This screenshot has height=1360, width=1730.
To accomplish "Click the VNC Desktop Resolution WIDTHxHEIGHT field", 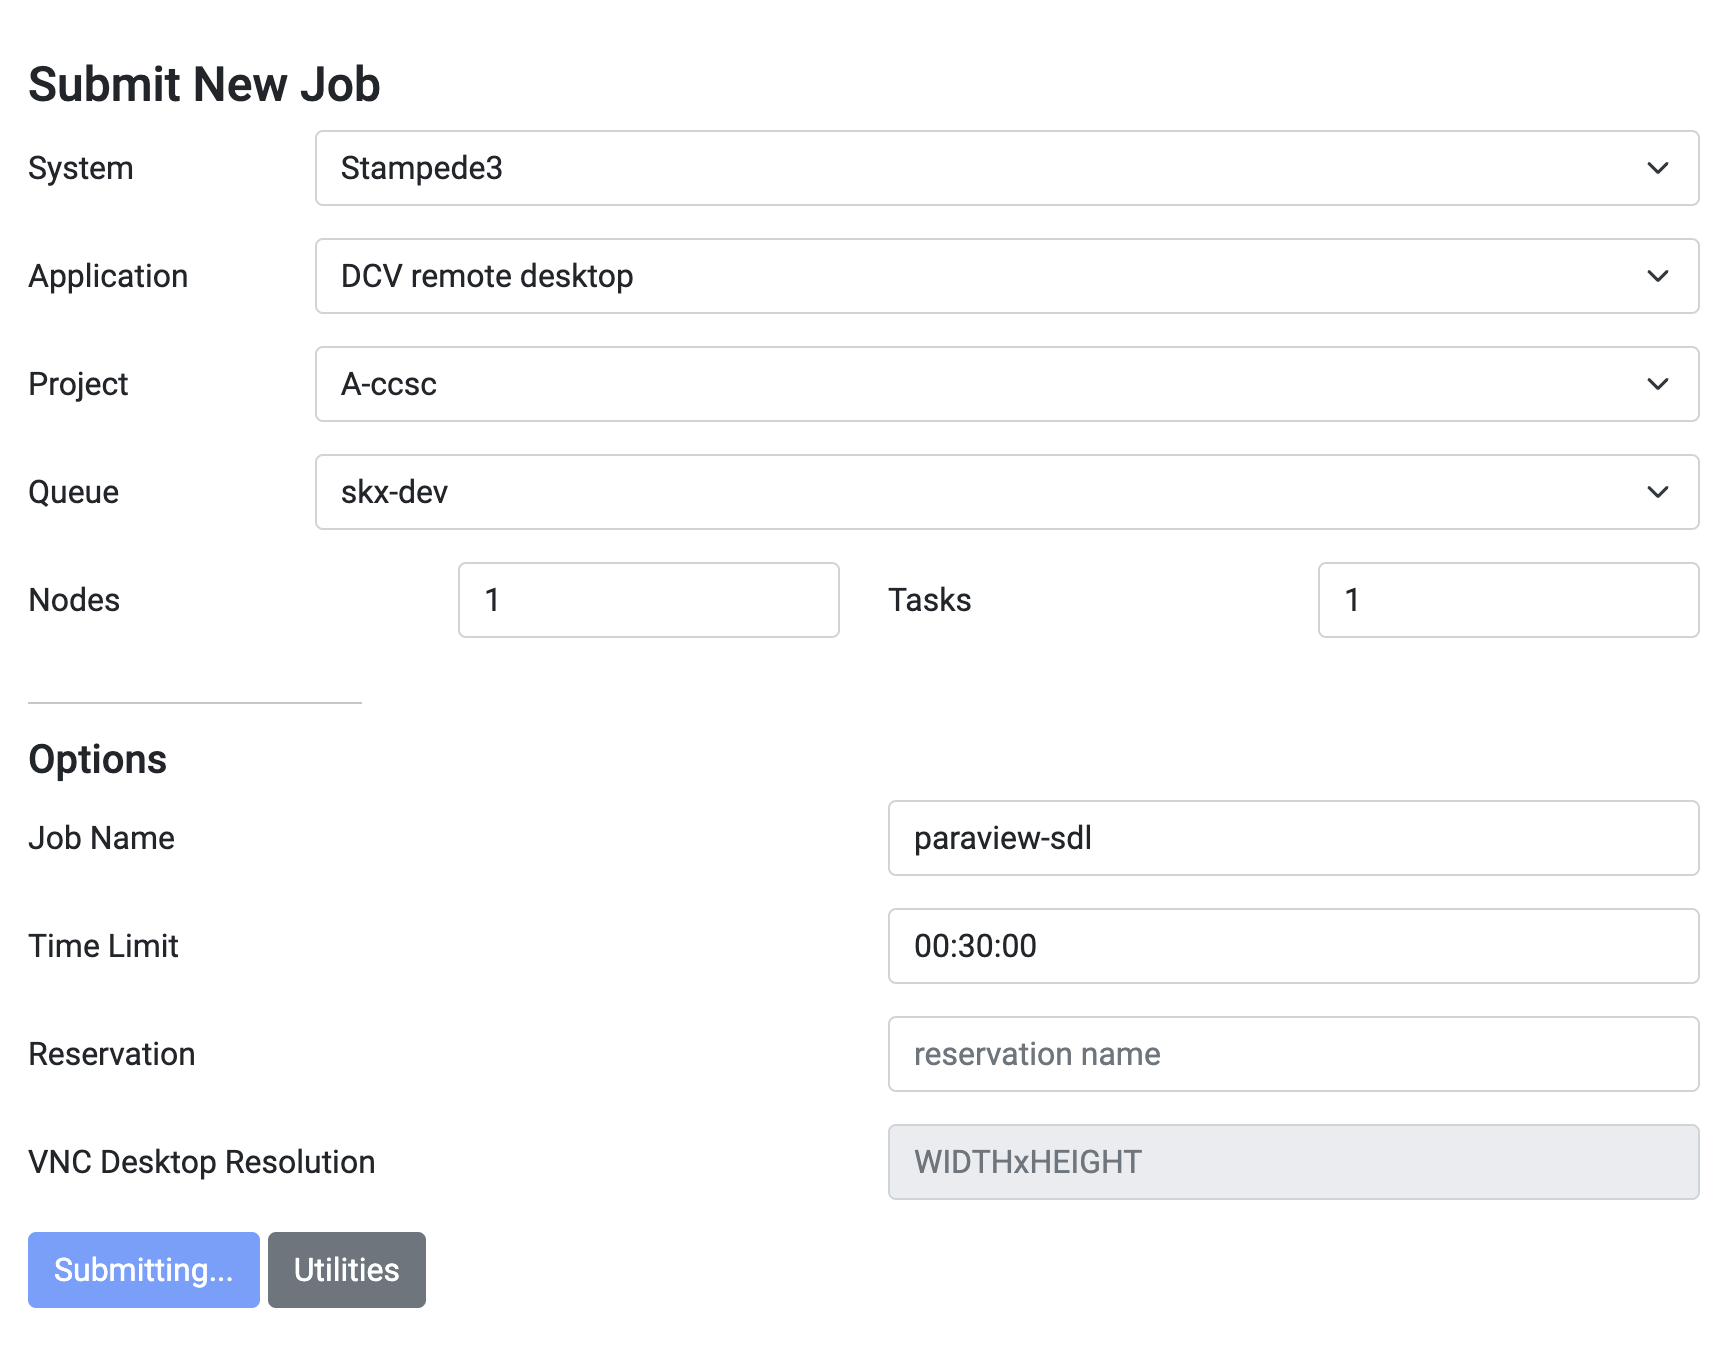I will tap(1294, 1162).
